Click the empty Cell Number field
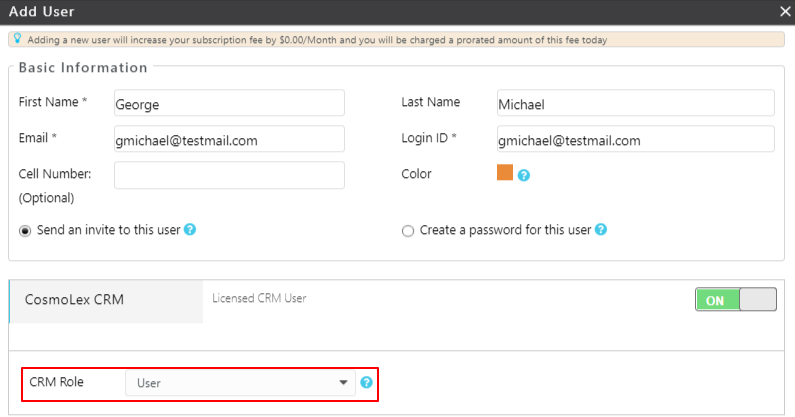The image size is (795, 417). pyautogui.click(x=229, y=175)
